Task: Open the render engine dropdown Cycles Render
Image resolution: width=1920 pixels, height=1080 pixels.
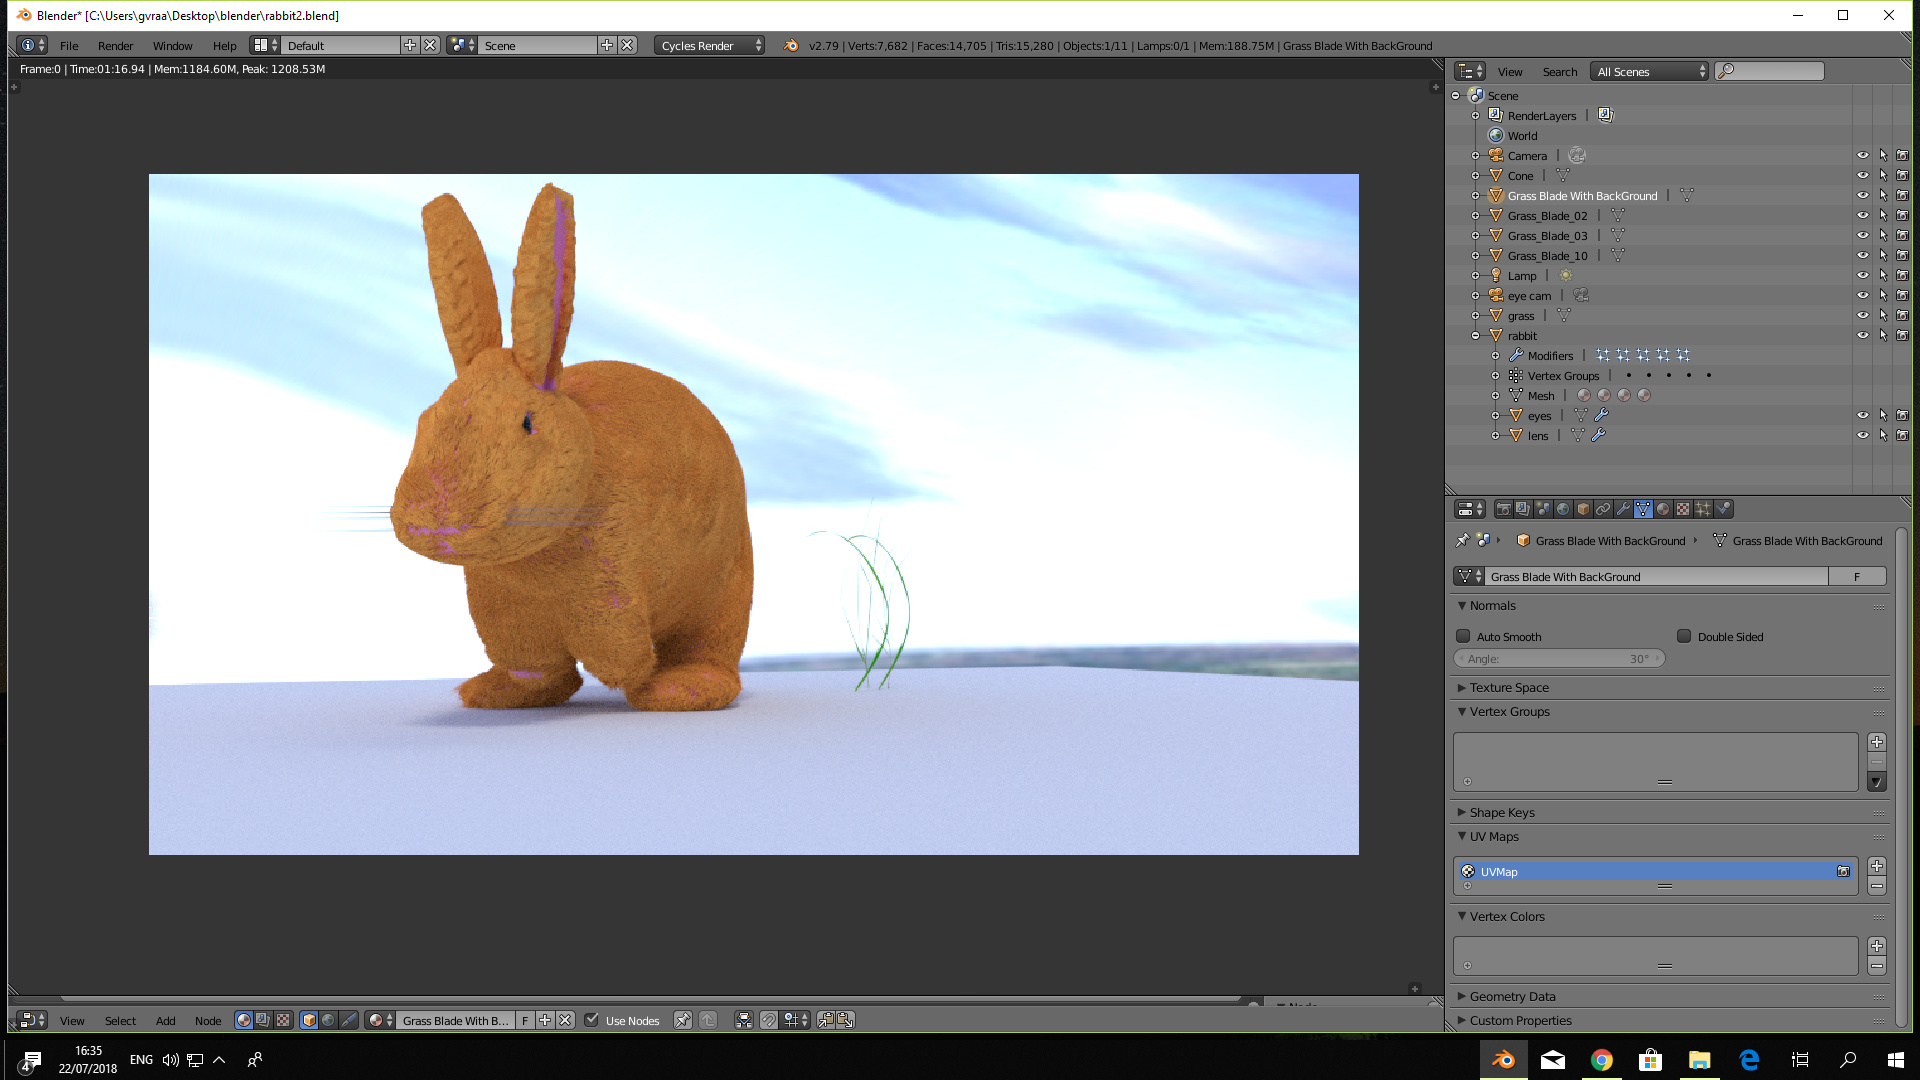Action: (710, 45)
